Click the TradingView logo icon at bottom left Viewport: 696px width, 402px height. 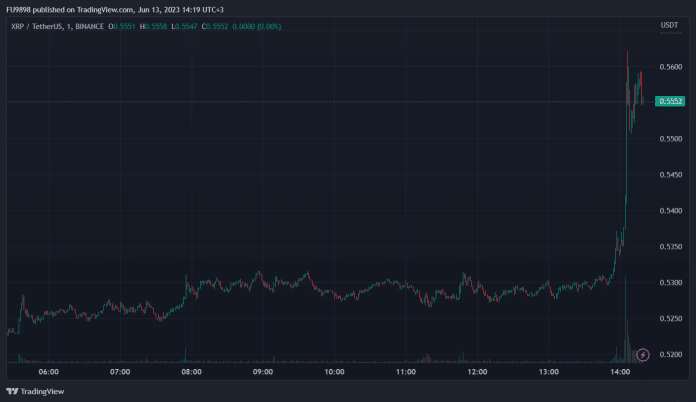(x=12, y=391)
